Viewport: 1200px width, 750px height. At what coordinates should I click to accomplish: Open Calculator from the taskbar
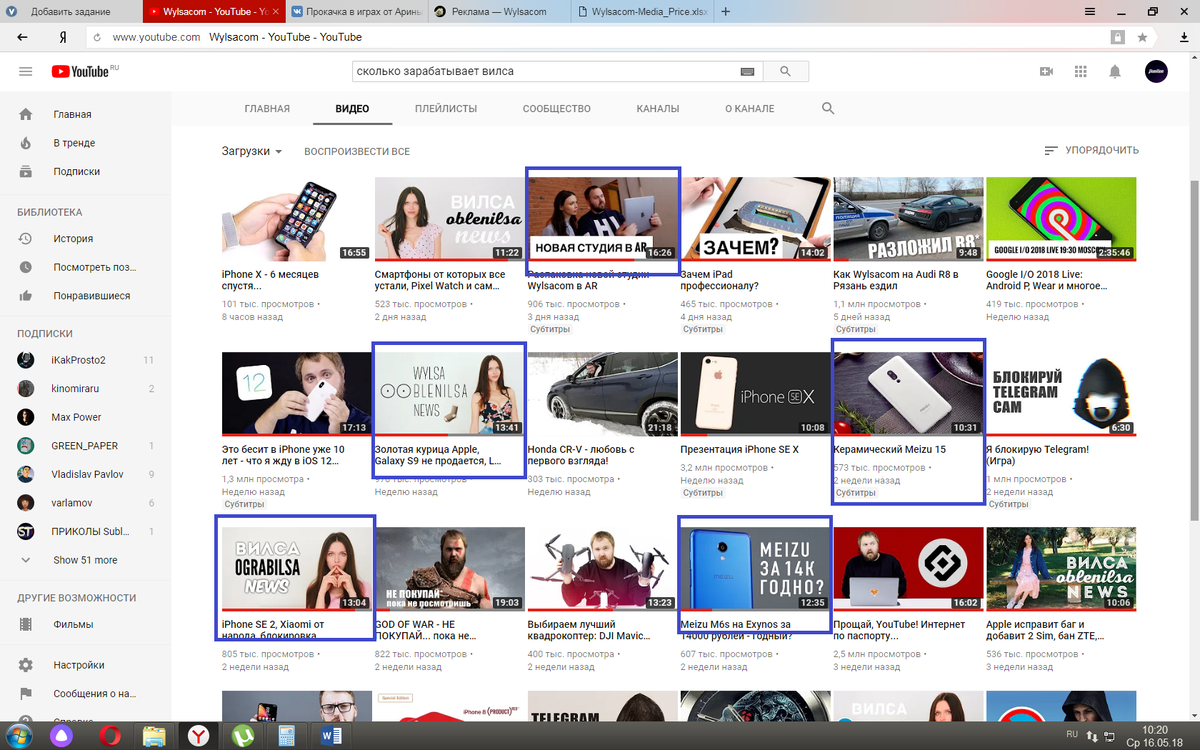(x=287, y=736)
